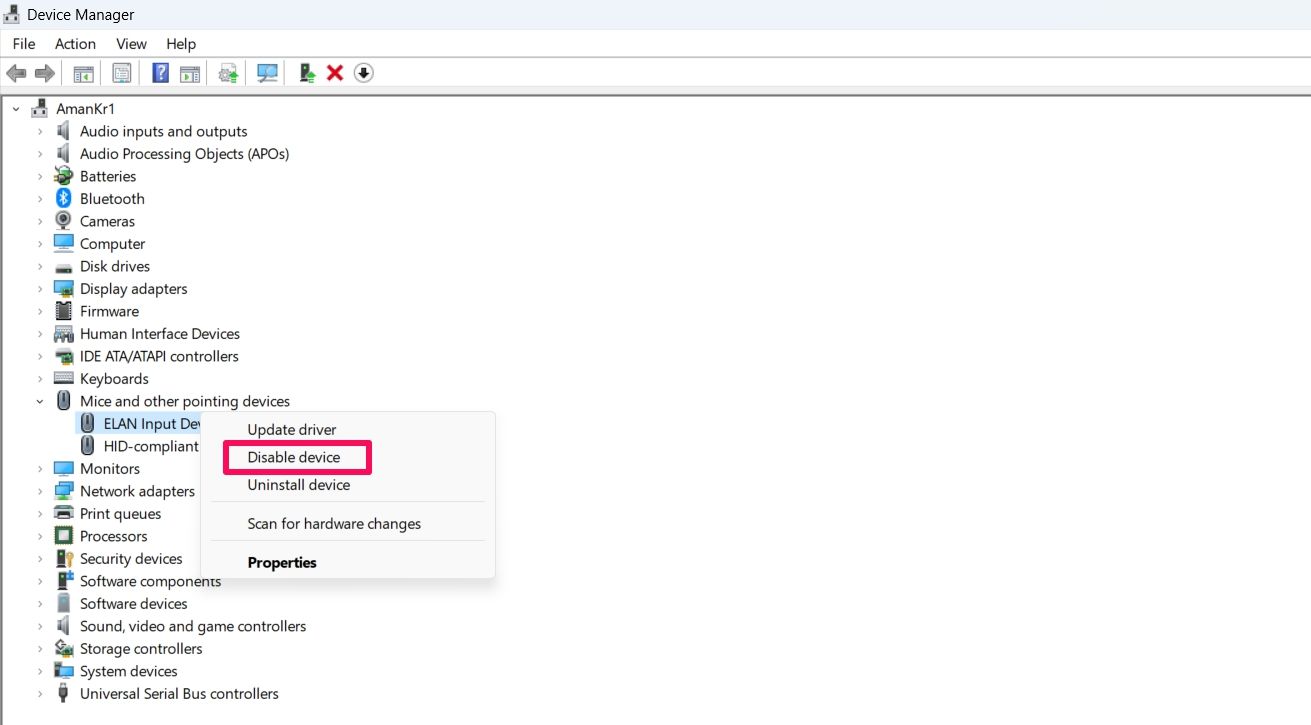1311x725 pixels.
Task: Click Properties at the bottom of context menu
Action: point(282,562)
